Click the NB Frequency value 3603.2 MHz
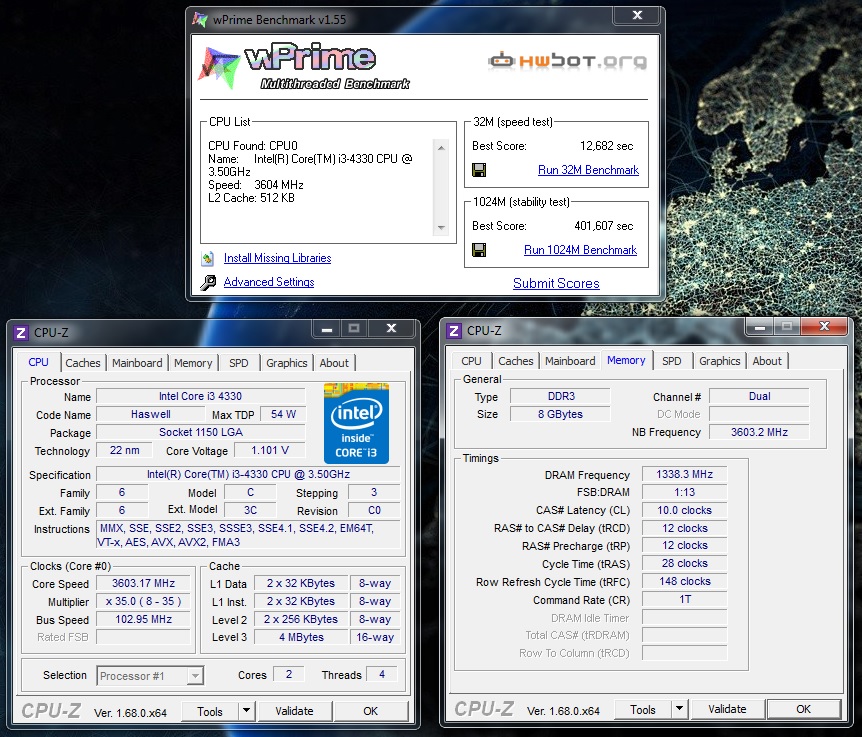The height and width of the screenshot is (737, 862). pos(759,432)
